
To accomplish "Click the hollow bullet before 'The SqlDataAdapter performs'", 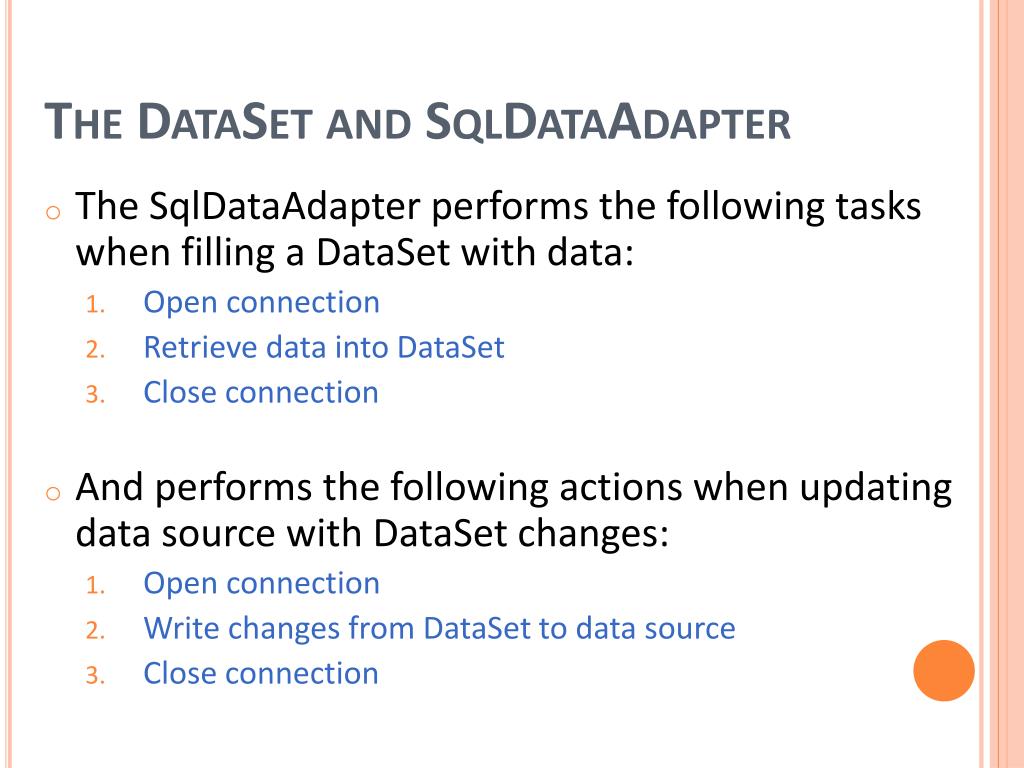I will (x=54, y=212).
